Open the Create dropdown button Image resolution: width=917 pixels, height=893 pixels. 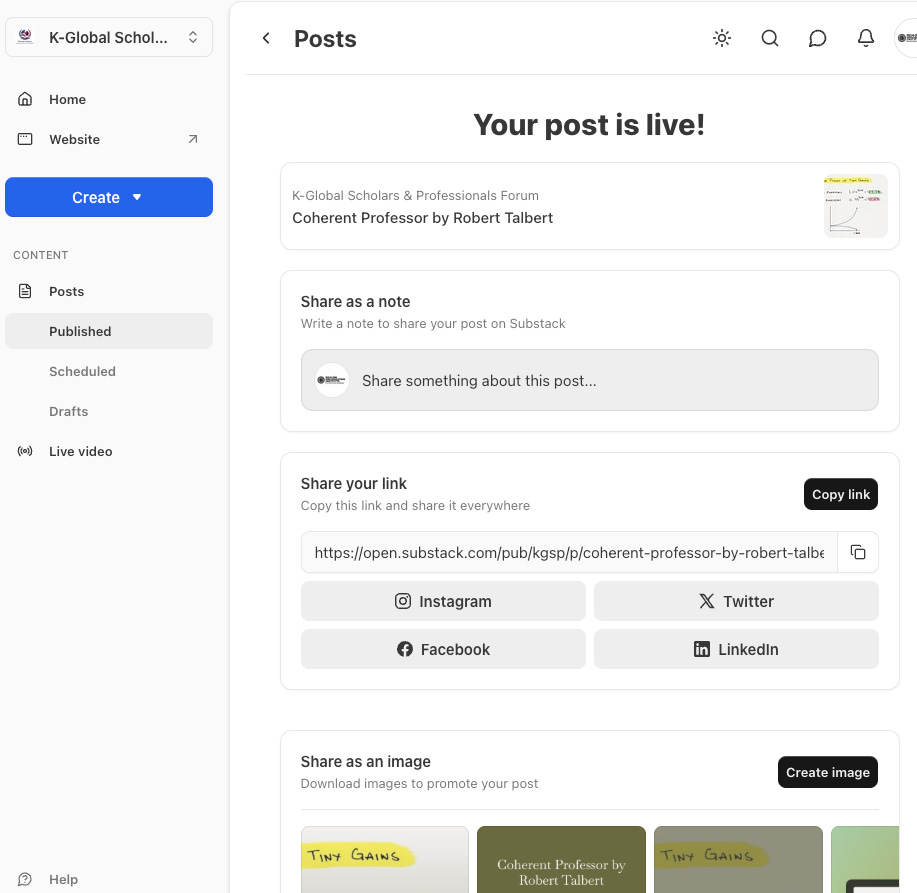(109, 197)
